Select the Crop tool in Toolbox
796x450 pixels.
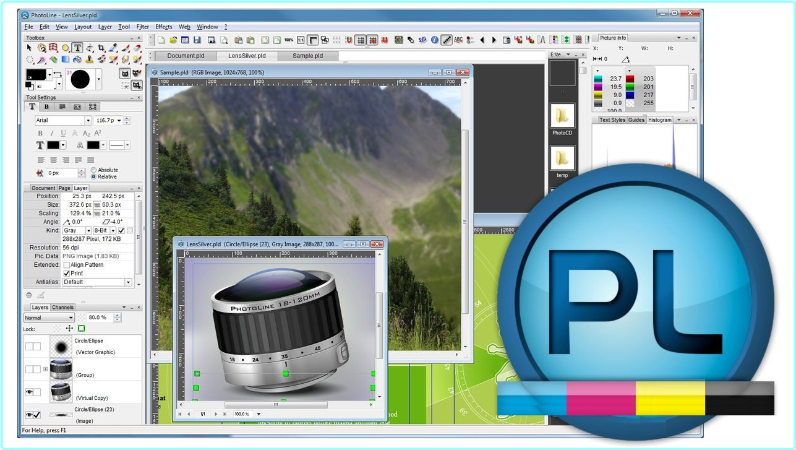click(101, 48)
